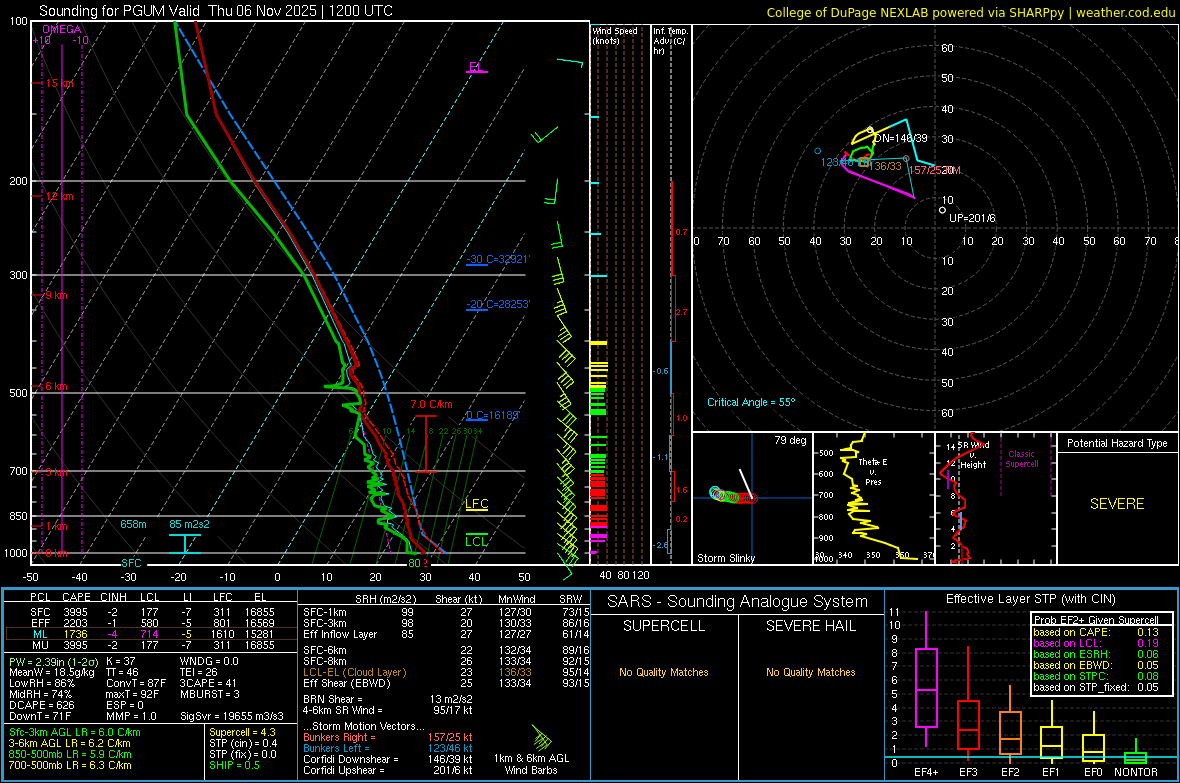The width and height of the screenshot is (1180, 783).
Task: Click 'No Quality Matches' under SUPERCELL
Action: click(x=664, y=672)
